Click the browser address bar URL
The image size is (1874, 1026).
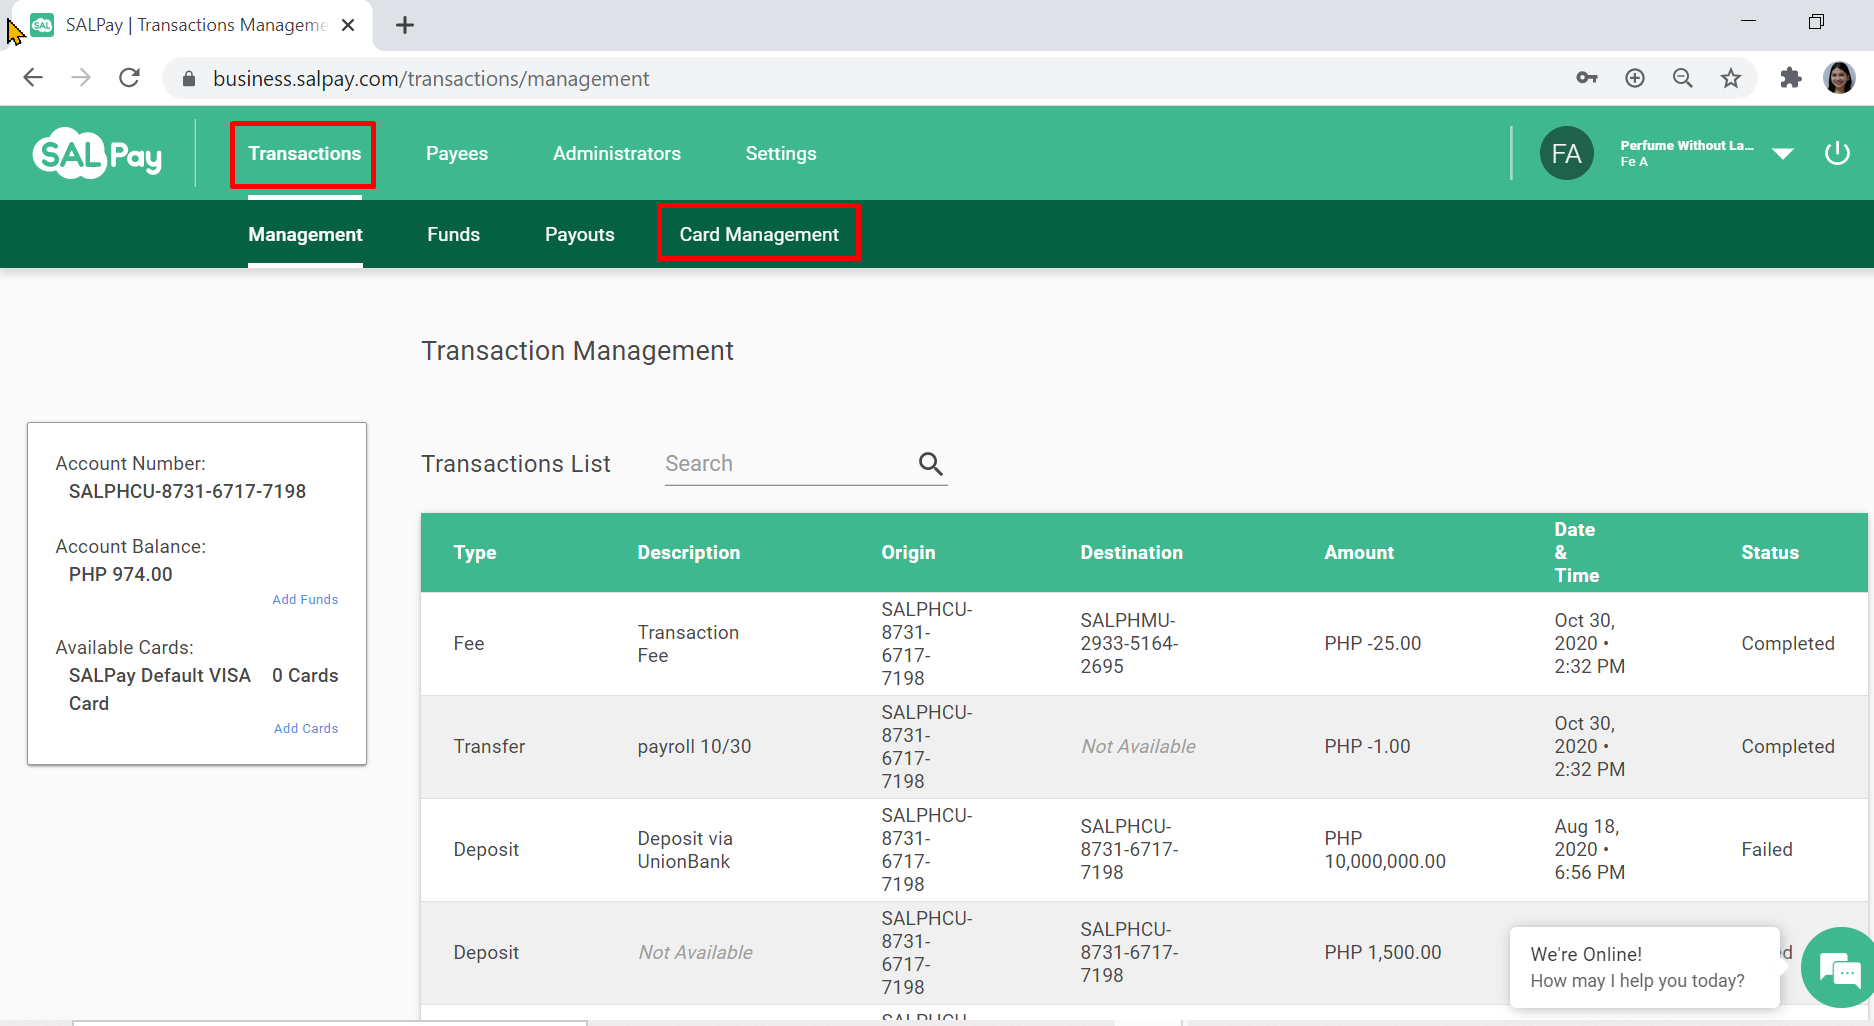431,79
